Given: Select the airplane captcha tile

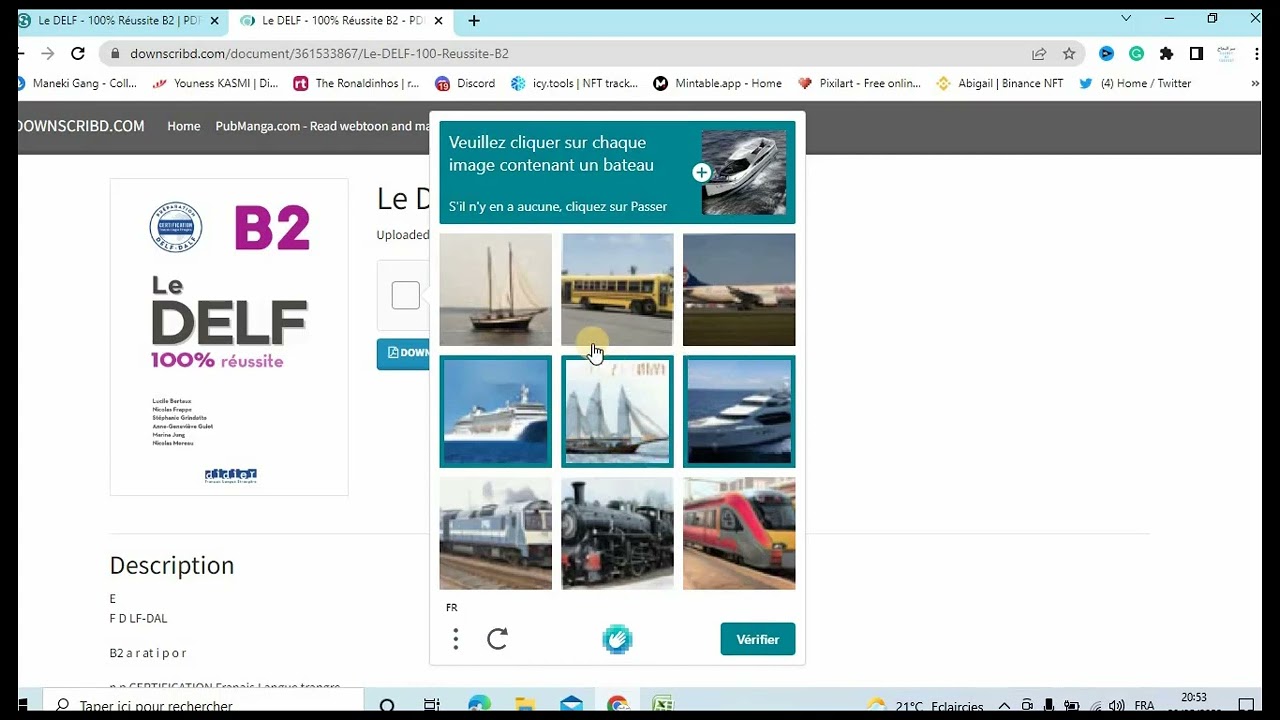Looking at the screenshot, I should pyautogui.click(x=739, y=290).
